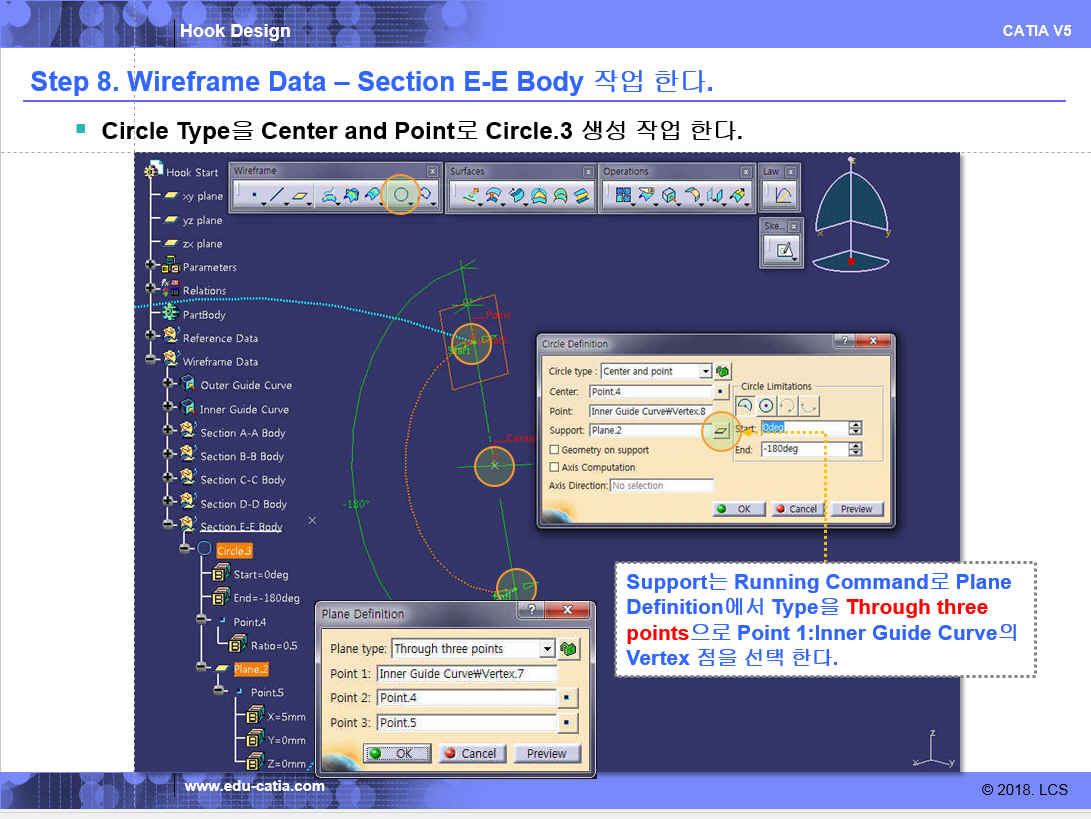Screen dimensions: 1091x819
Task: Check the Axis Computation checkbox
Action: pyautogui.click(x=555, y=467)
